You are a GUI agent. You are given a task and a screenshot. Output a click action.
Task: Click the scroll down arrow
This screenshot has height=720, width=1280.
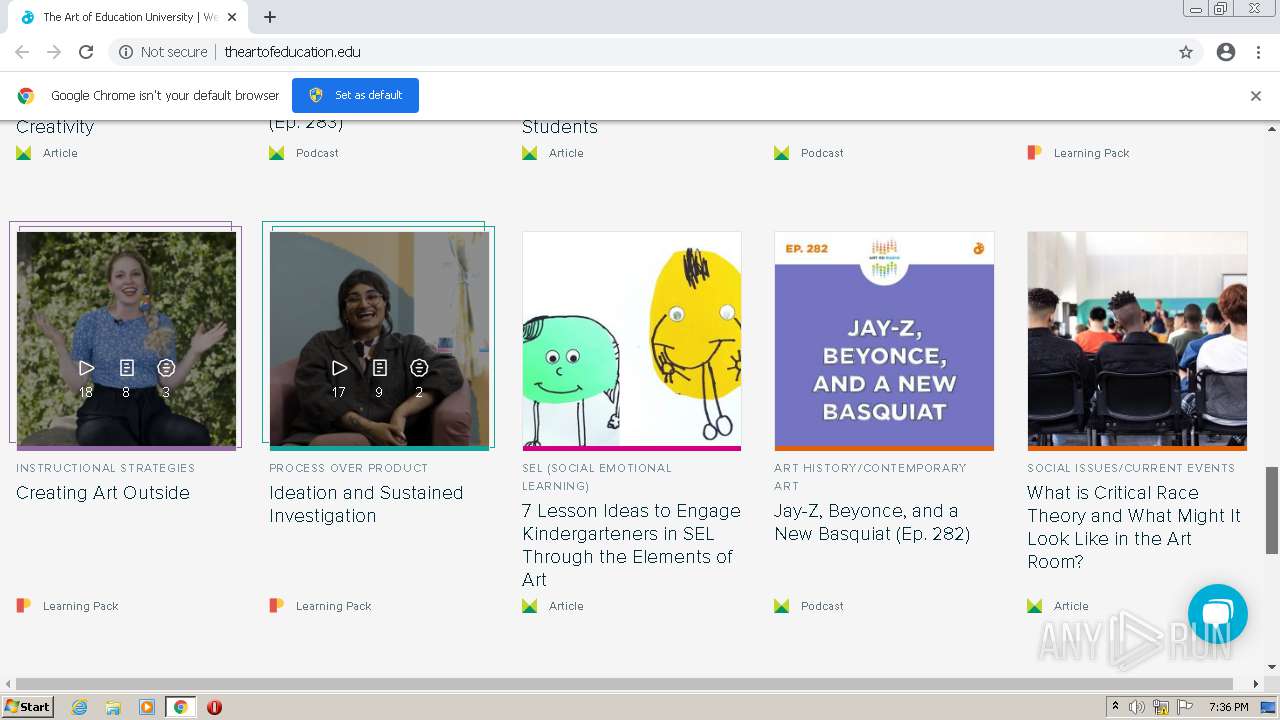coord(1272,667)
